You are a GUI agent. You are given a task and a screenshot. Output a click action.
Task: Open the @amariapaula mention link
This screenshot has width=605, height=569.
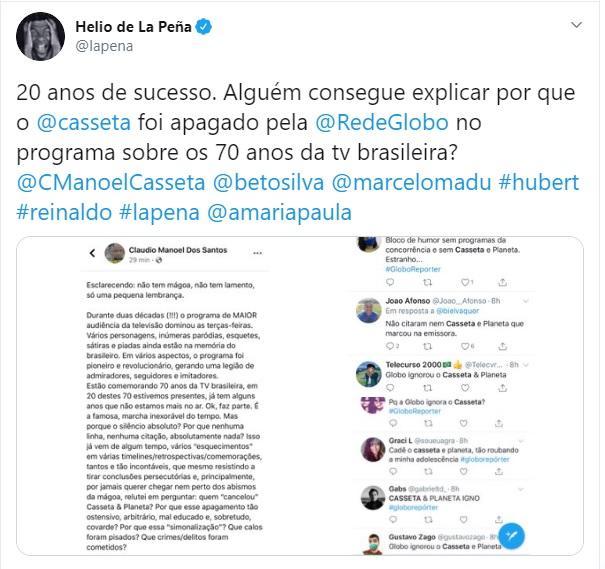(279, 213)
